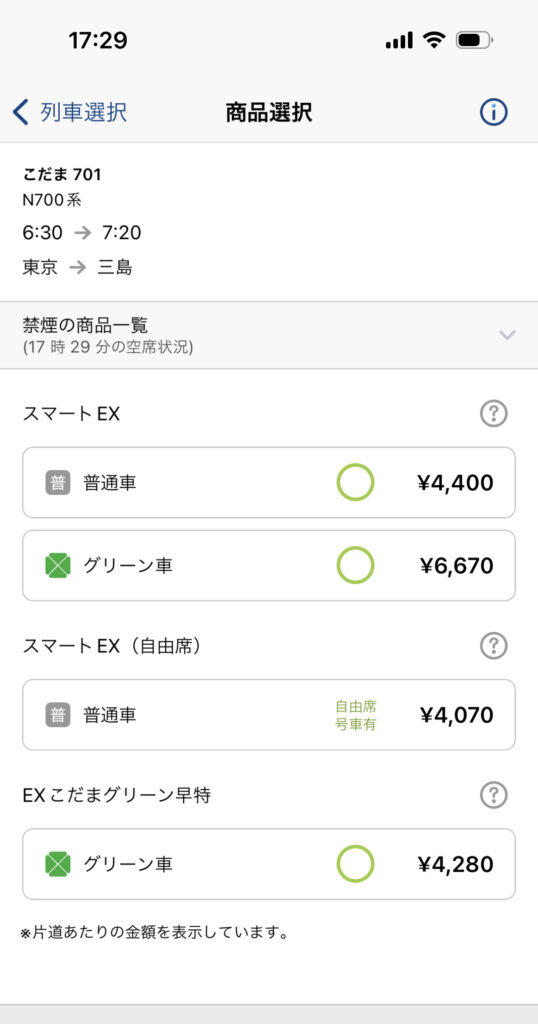
Task: Open help for スマートEX（自由席） section
Action: [x=494, y=646]
